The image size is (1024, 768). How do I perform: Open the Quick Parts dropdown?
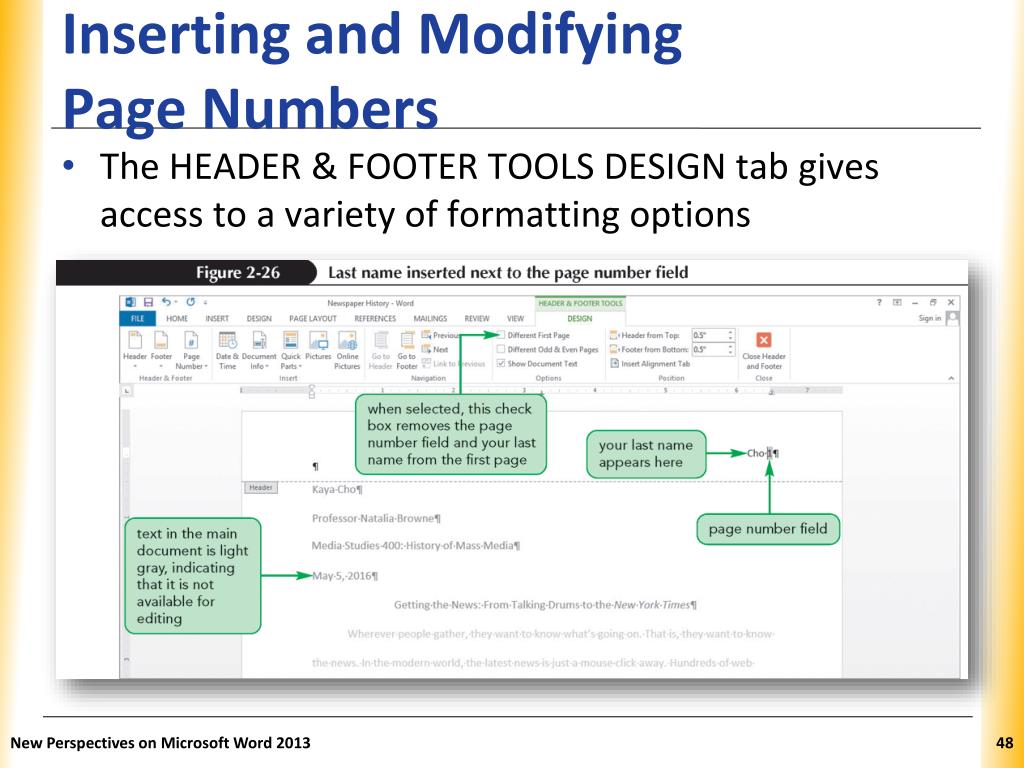pyautogui.click(x=291, y=351)
